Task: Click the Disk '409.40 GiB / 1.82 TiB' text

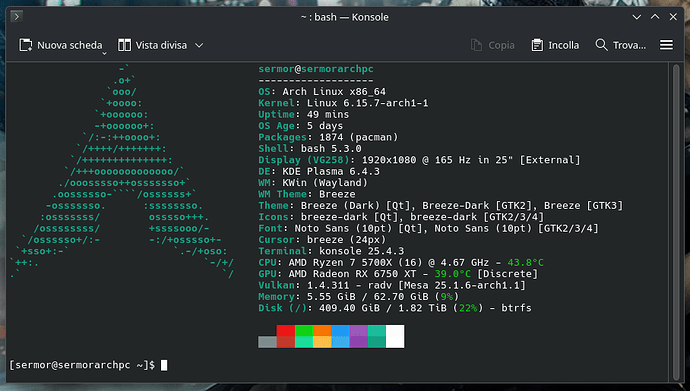Action: tap(382, 308)
